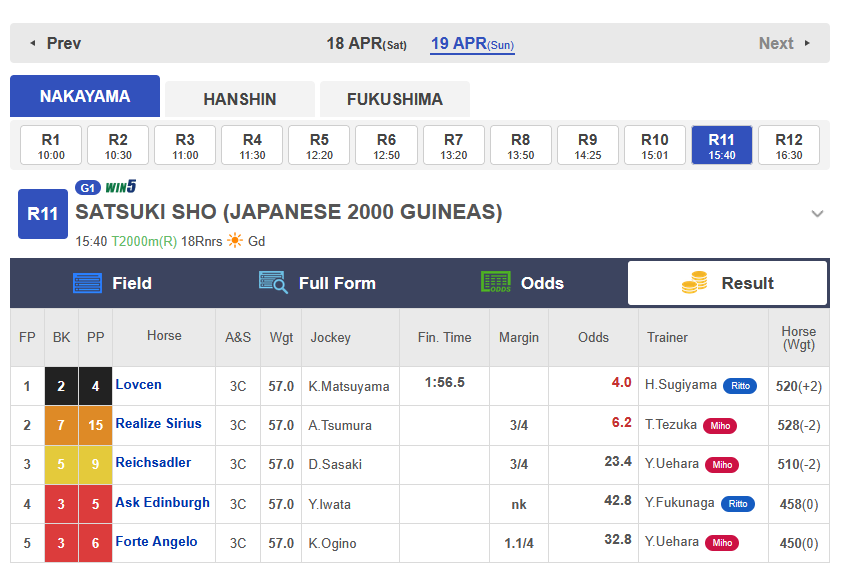This screenshot has width=847, height=576.
Task: Click the Odds column header
Action: (x=593, y=337)
